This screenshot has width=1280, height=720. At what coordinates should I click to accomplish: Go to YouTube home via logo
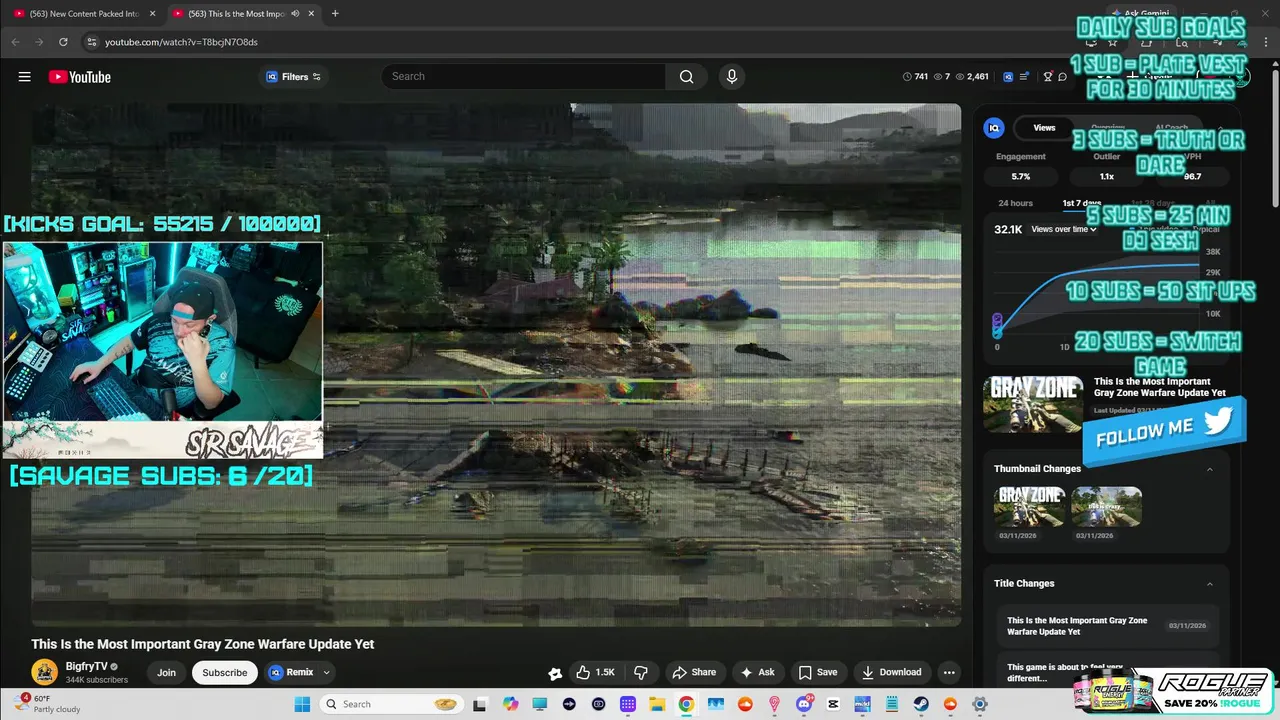pos(79,77)
